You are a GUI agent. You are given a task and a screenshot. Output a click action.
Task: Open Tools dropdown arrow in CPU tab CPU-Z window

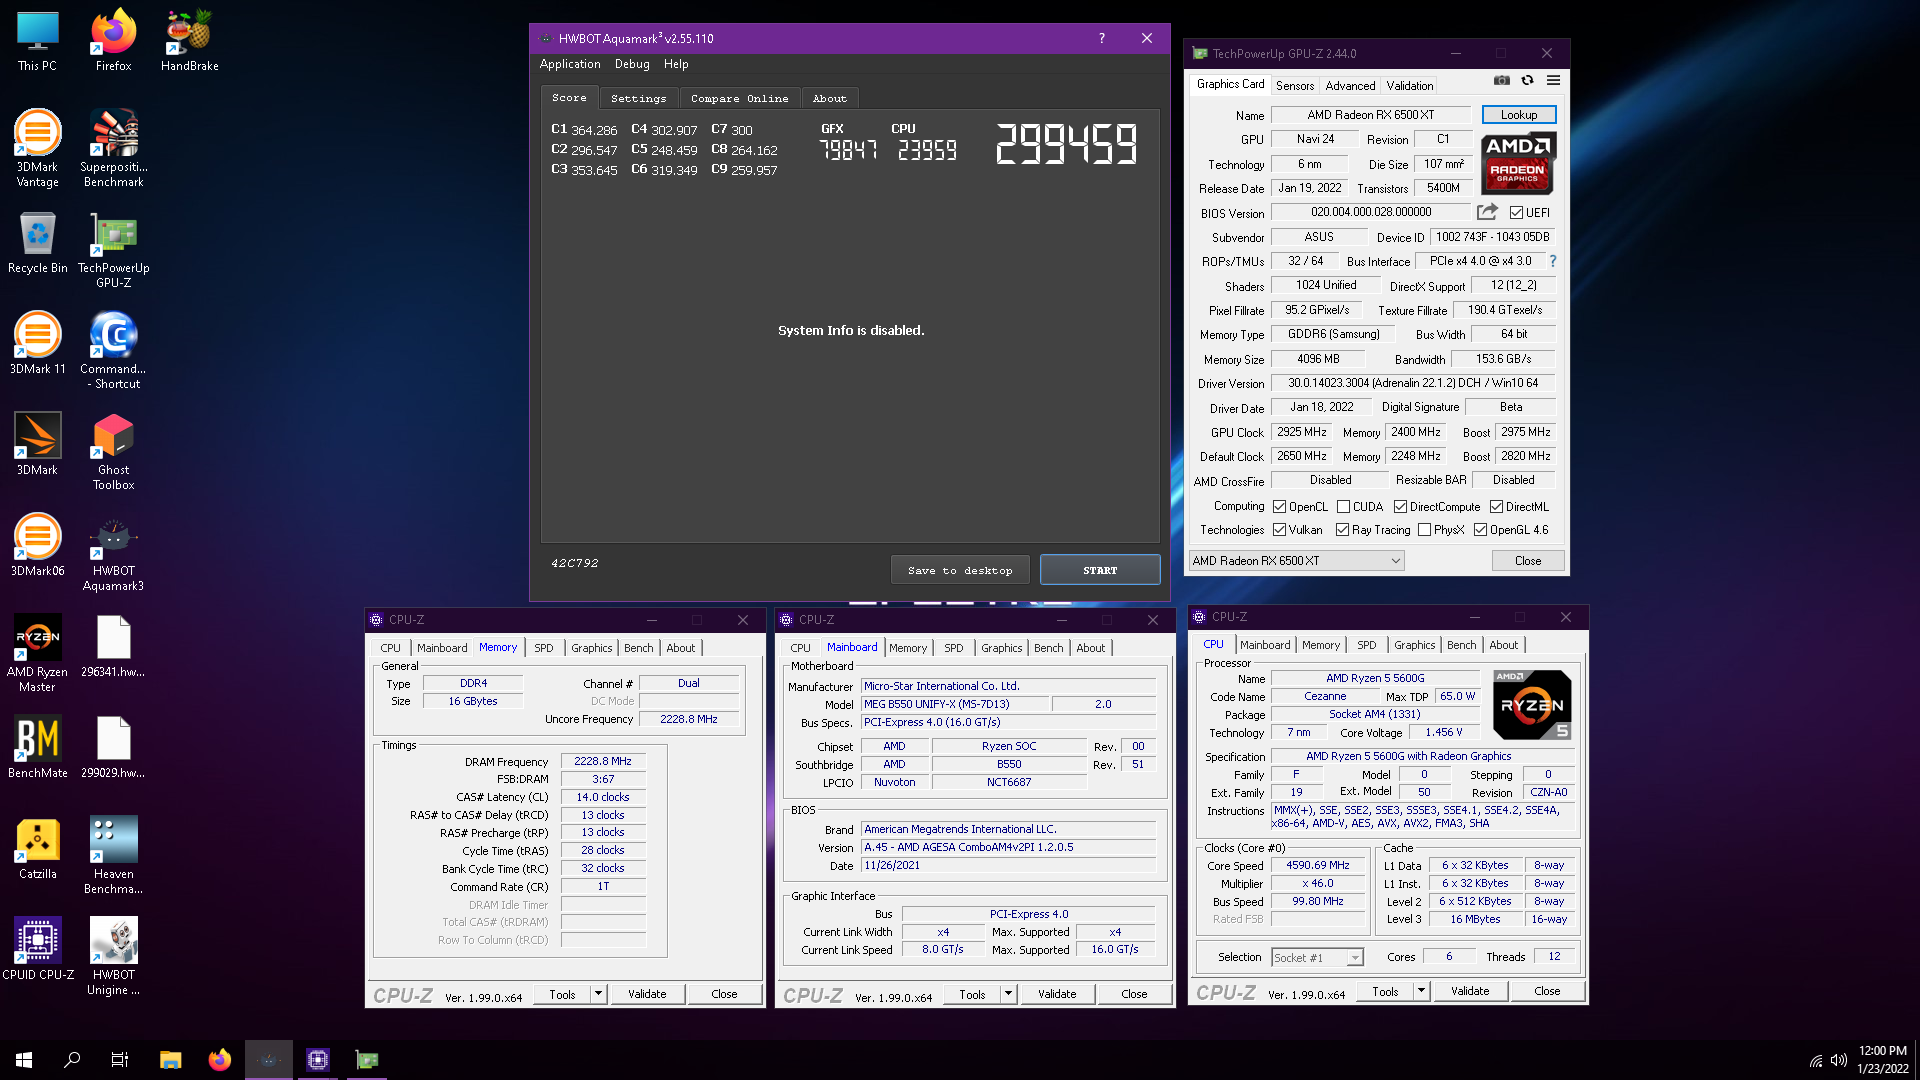[x=1421, y=991]
